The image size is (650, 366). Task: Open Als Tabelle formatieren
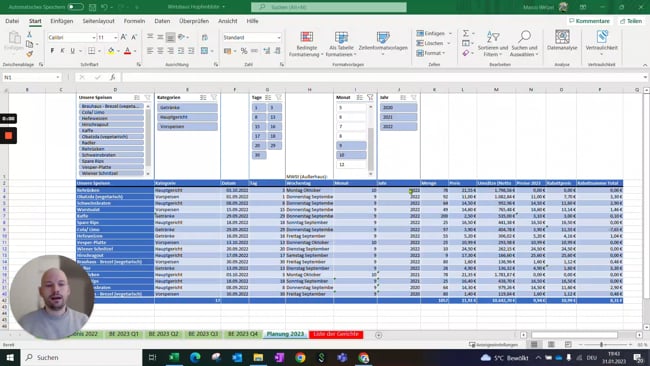point(341,44)
